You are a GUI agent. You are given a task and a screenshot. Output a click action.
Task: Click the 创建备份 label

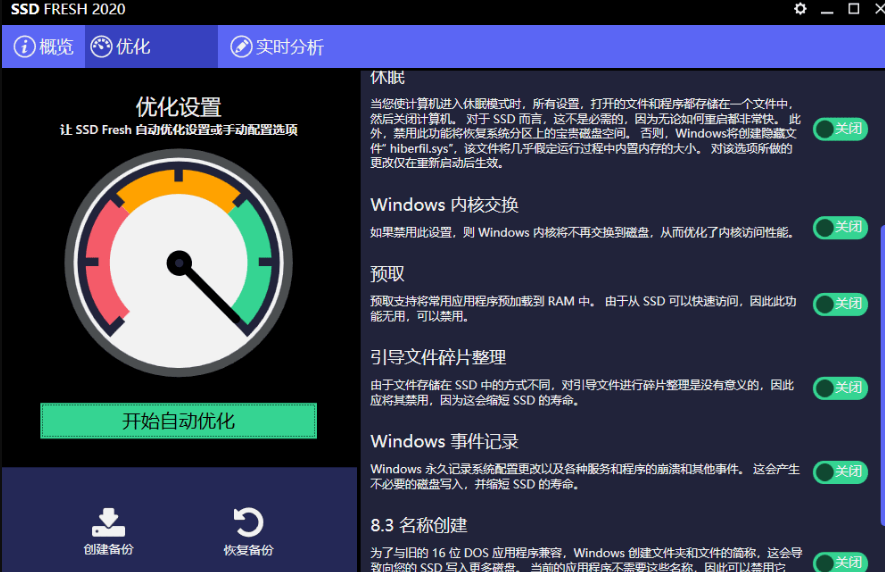click(108, 549)
